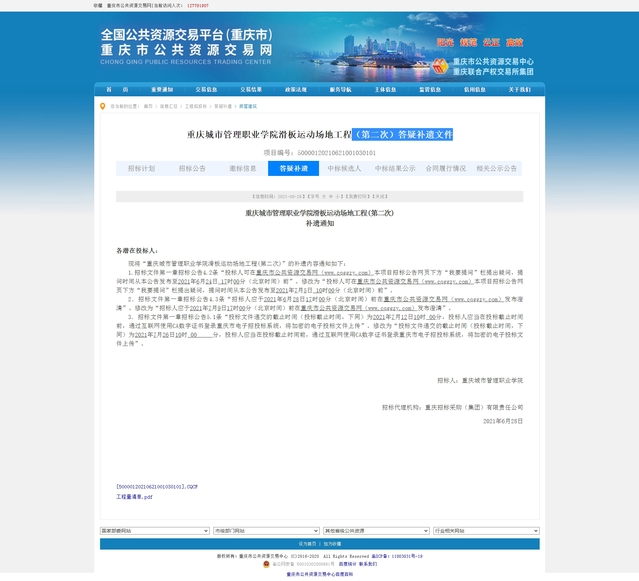Open 政策法规 from the navigation bar
Screen dimensions: 639x581
(296, 90)
